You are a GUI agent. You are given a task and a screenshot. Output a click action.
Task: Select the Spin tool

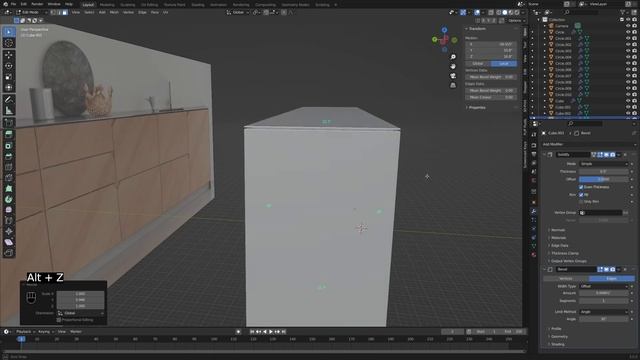[9, 200]
